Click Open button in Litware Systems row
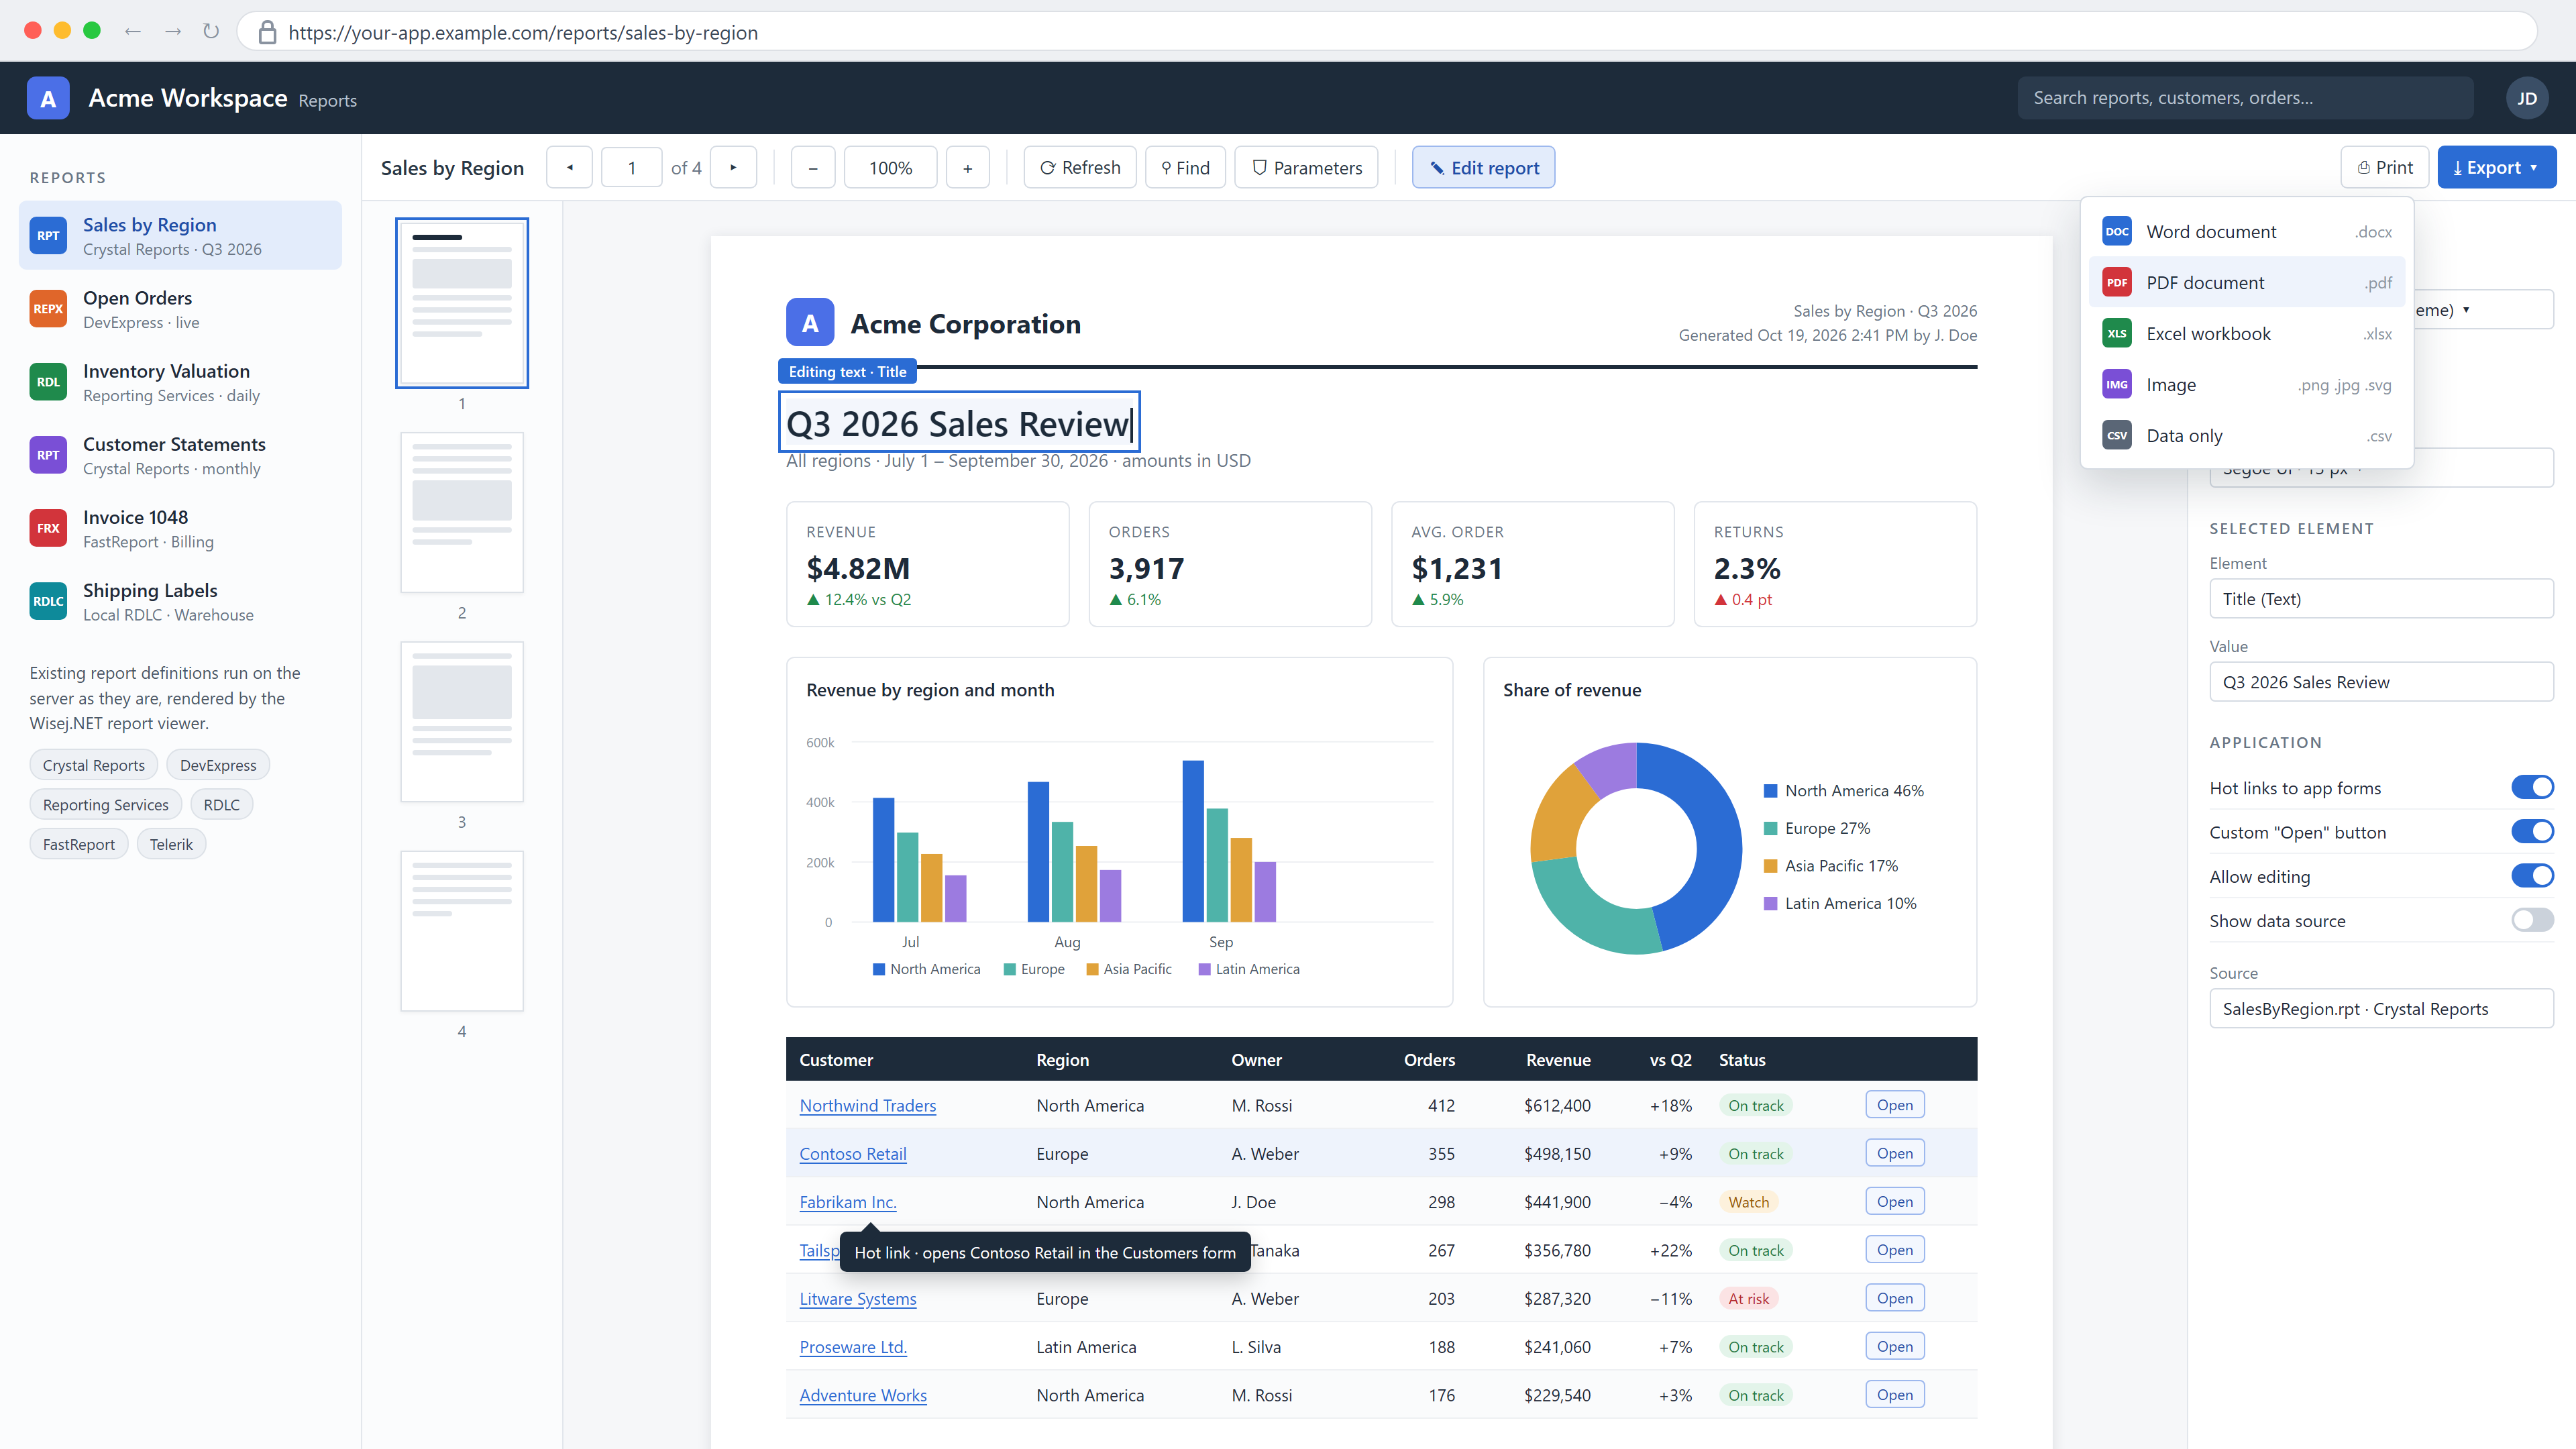 click(x=1894, y=1298)
